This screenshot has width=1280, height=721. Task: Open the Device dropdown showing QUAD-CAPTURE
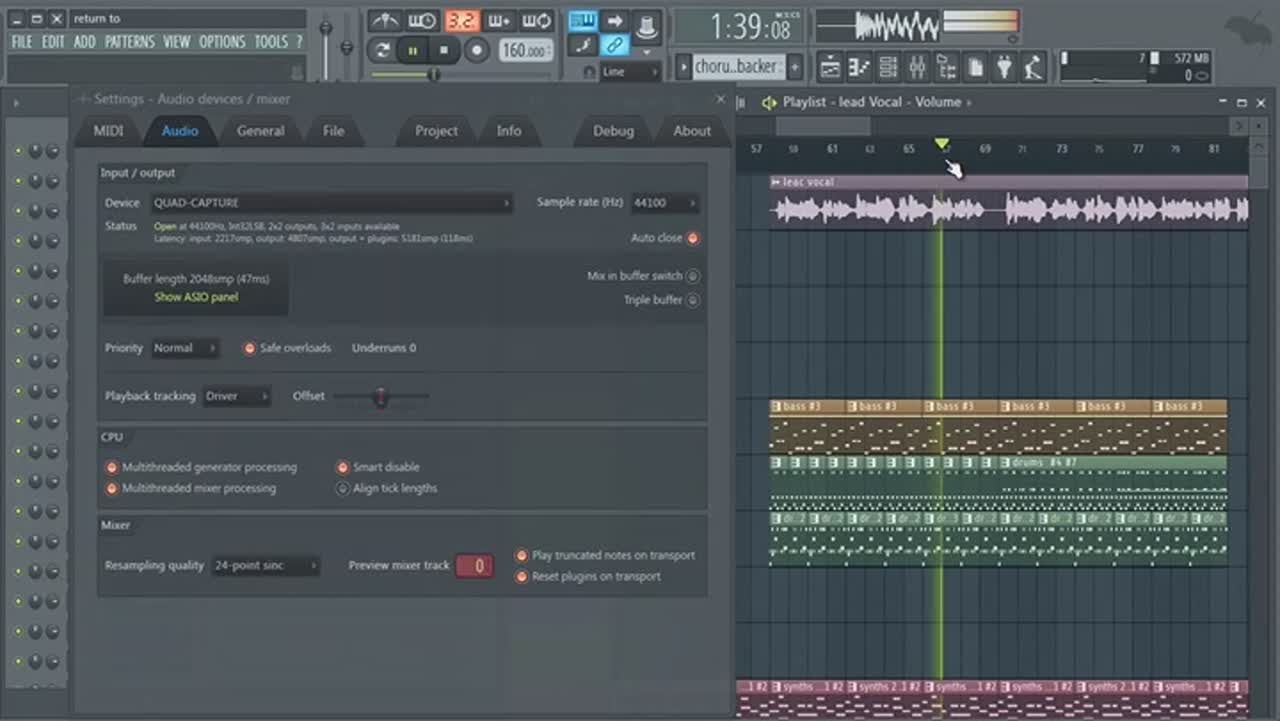pyautogui.click(x=331, y=203)
